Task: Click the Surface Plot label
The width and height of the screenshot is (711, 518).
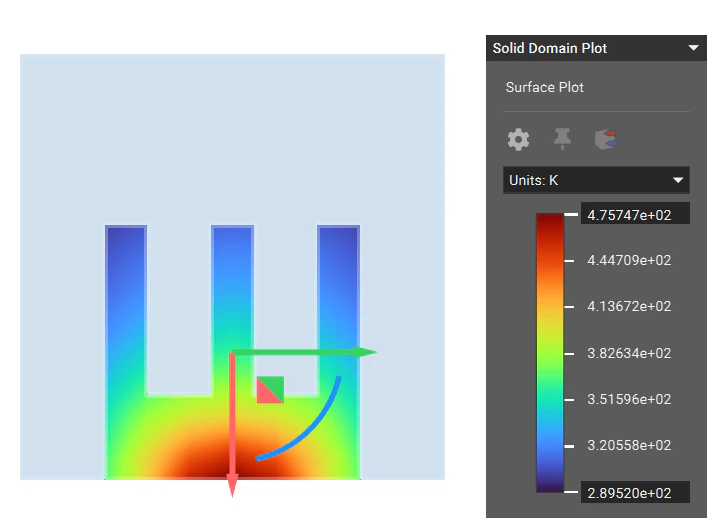Action: [x=545, y=87]
